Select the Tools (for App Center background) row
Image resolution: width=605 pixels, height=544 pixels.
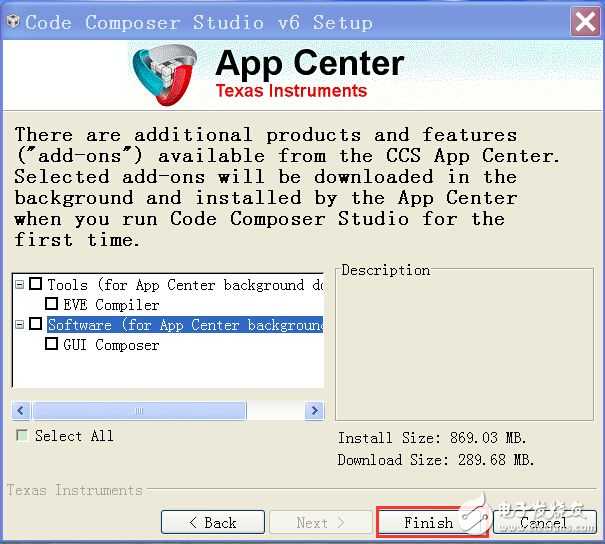pyautogui.click(x=185, y=285)
